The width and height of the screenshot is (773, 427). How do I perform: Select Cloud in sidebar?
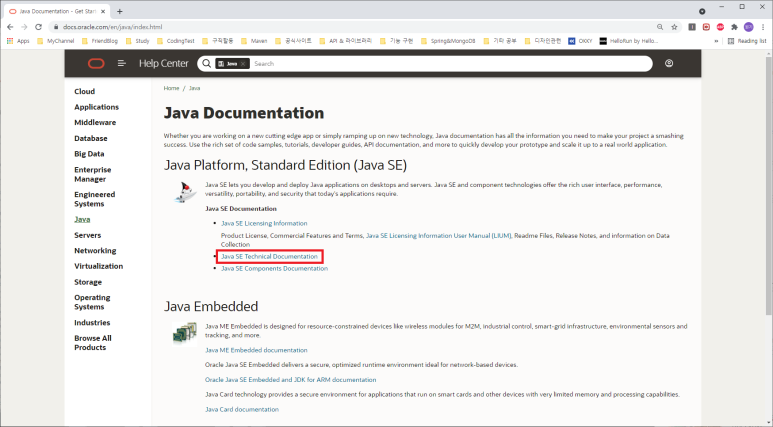coord(84,92)
